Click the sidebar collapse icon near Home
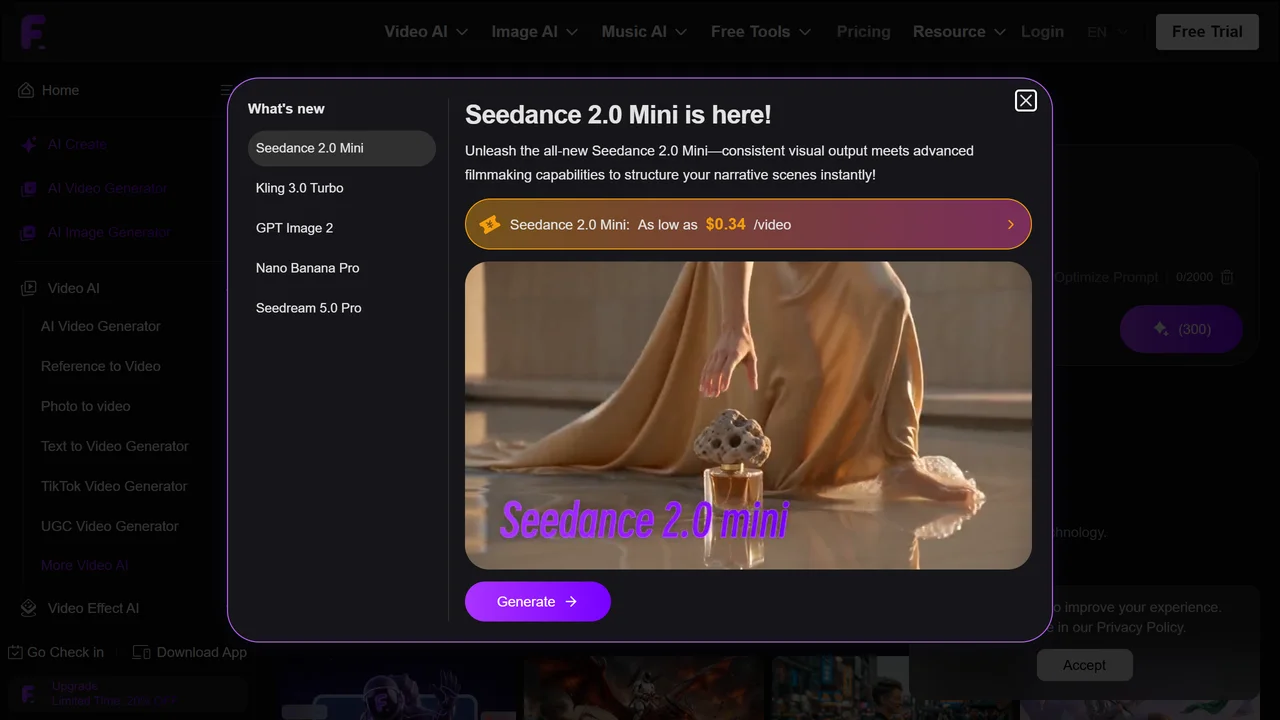The width and height of the screenshot is (1280, 720). click(226, 90)
